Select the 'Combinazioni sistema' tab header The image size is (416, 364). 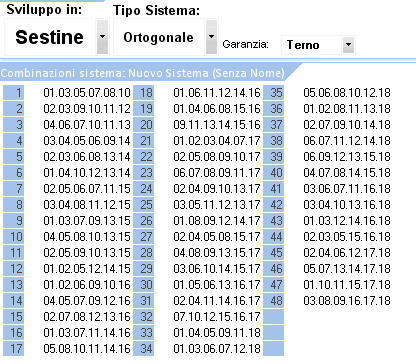143,73
